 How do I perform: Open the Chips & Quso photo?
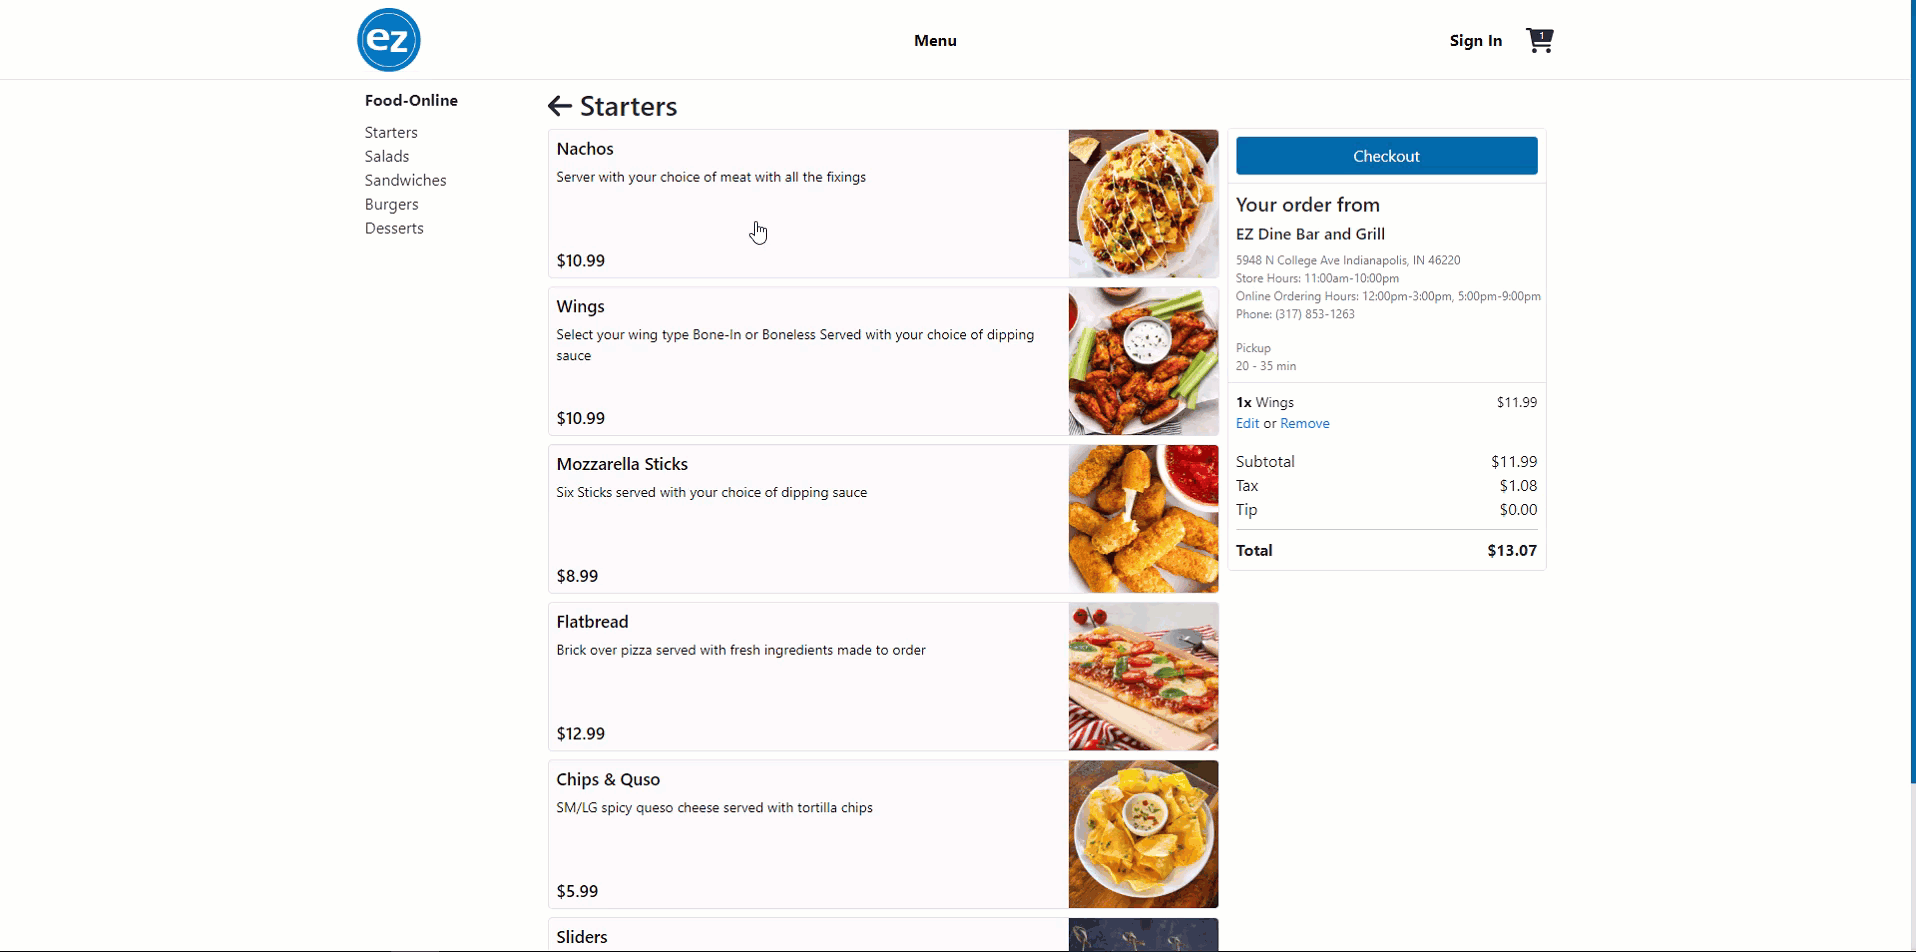[x=1143, y=834]
